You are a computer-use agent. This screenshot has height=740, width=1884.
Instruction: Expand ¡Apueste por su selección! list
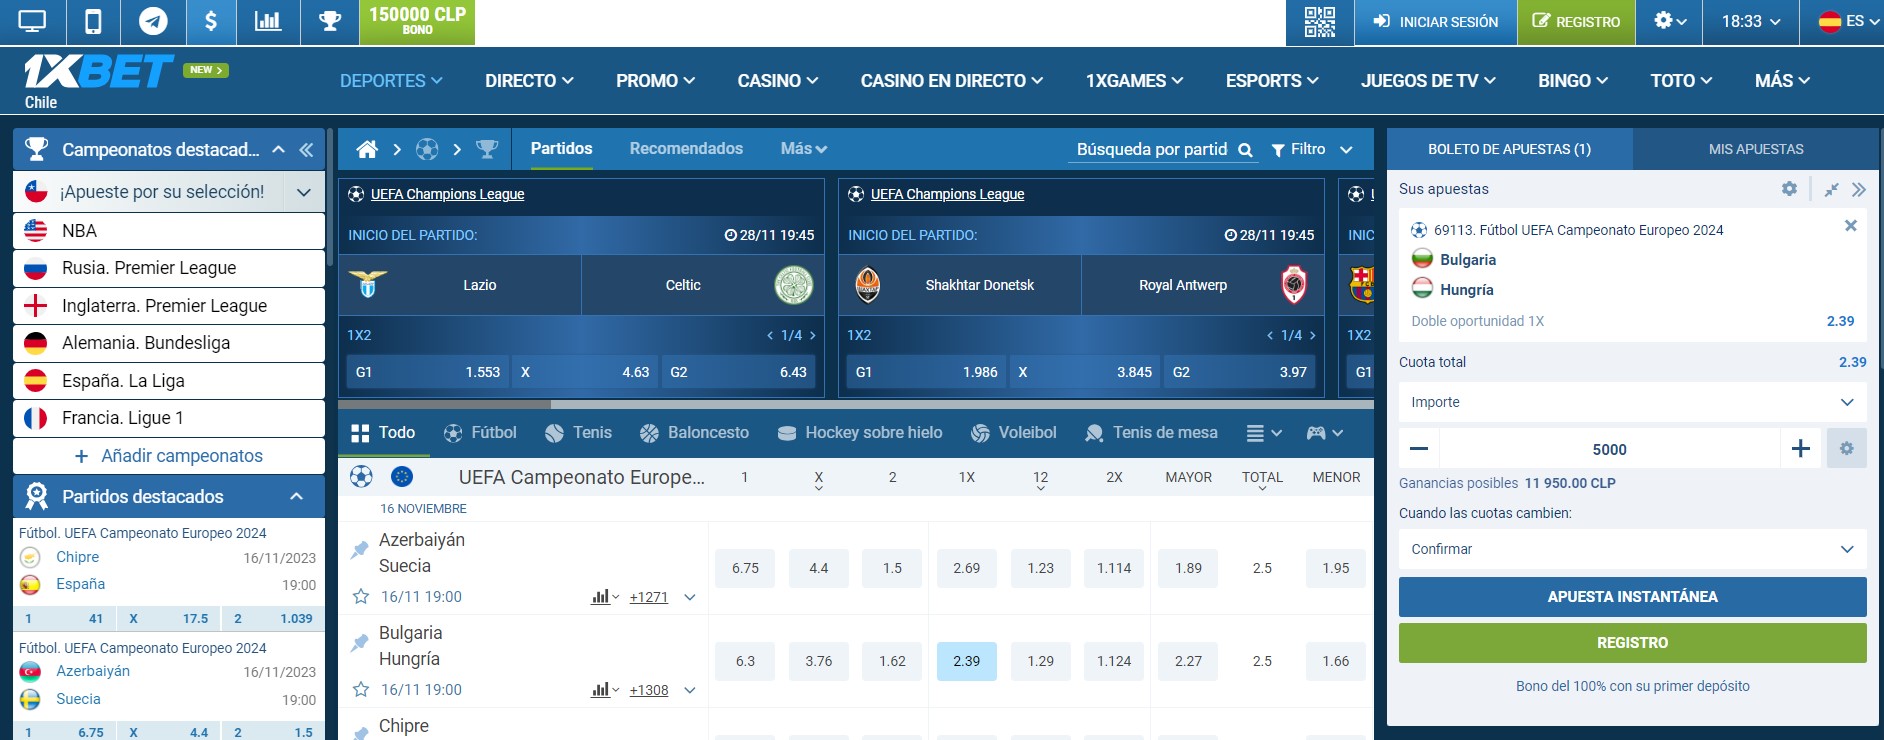(x=304, y=192)
